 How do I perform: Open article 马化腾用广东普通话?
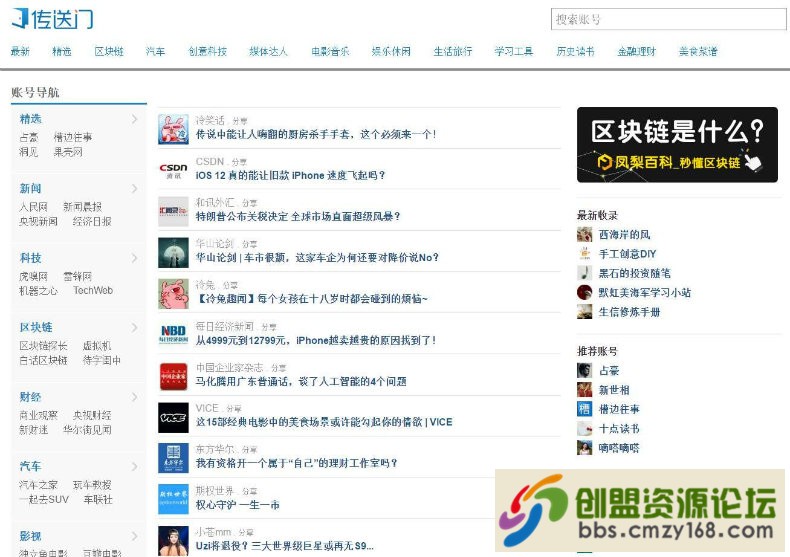click(x=301, y=382)
